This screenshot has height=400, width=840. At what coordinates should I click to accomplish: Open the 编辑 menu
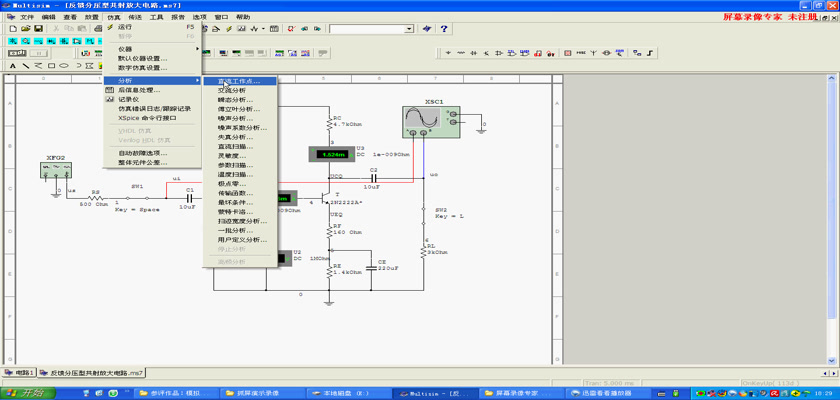click(48, 17)
